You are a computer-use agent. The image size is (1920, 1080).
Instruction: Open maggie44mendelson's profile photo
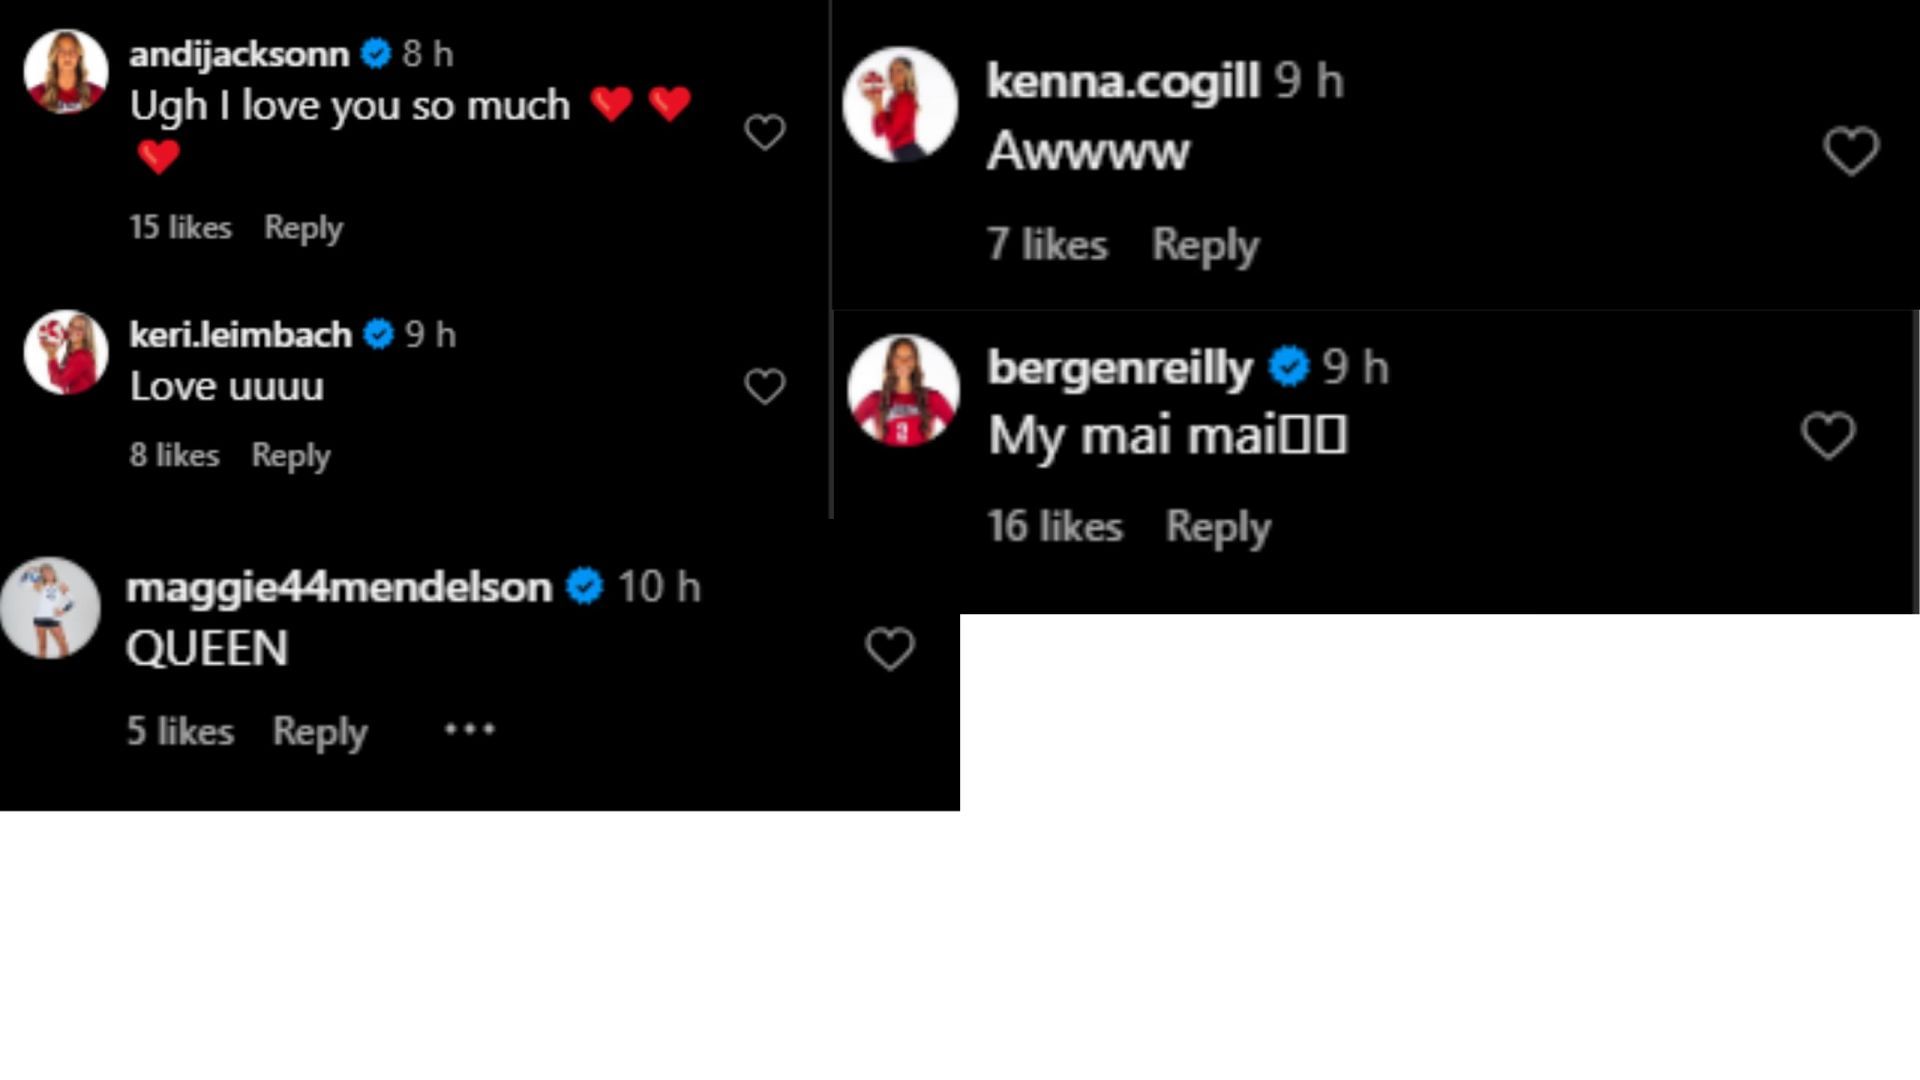tap(50, 608)
